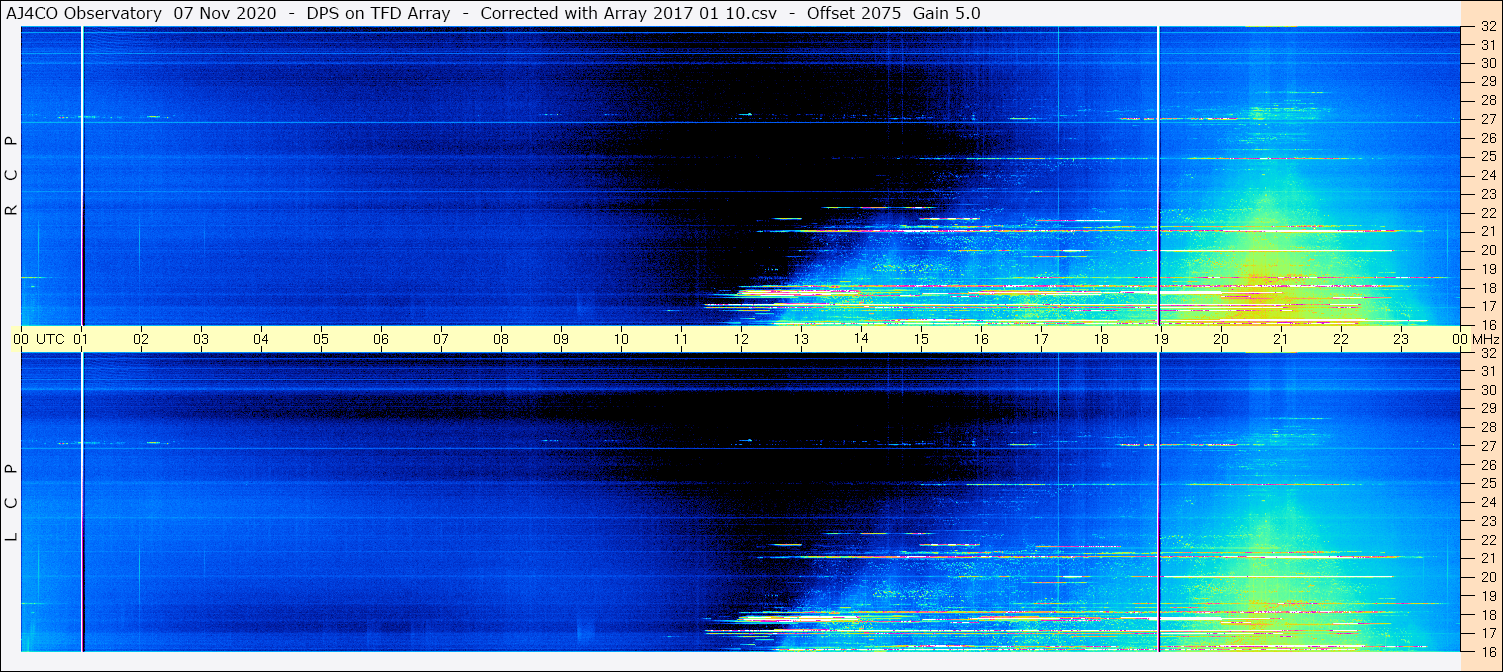Select the 19 hour tick on time axis
The width and height of the screenshot is (1503, 672).
(1161, 339)
